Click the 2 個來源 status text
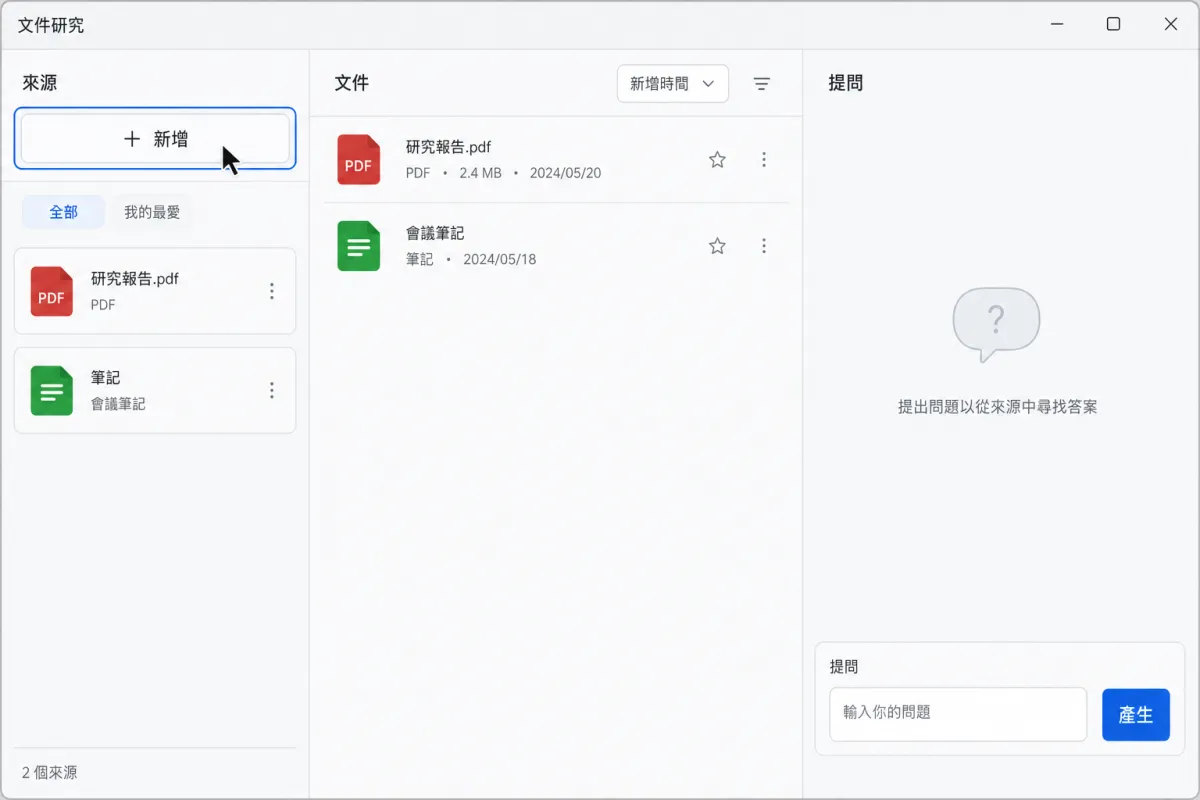The image size is (1200, 800). pos(50,772)
